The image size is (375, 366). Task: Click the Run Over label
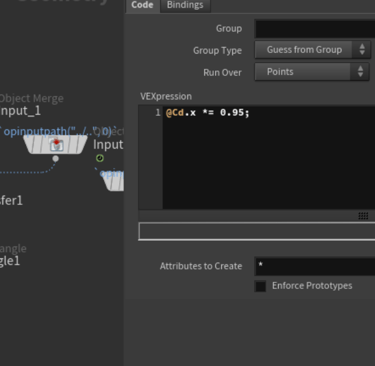pos(222,72)
